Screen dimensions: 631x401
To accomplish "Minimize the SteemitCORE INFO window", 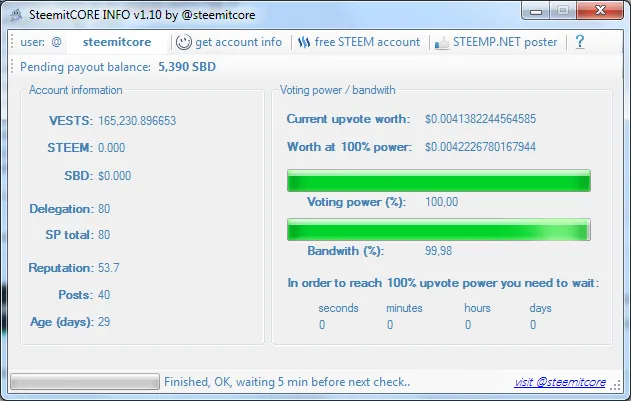I will point(536,11).
